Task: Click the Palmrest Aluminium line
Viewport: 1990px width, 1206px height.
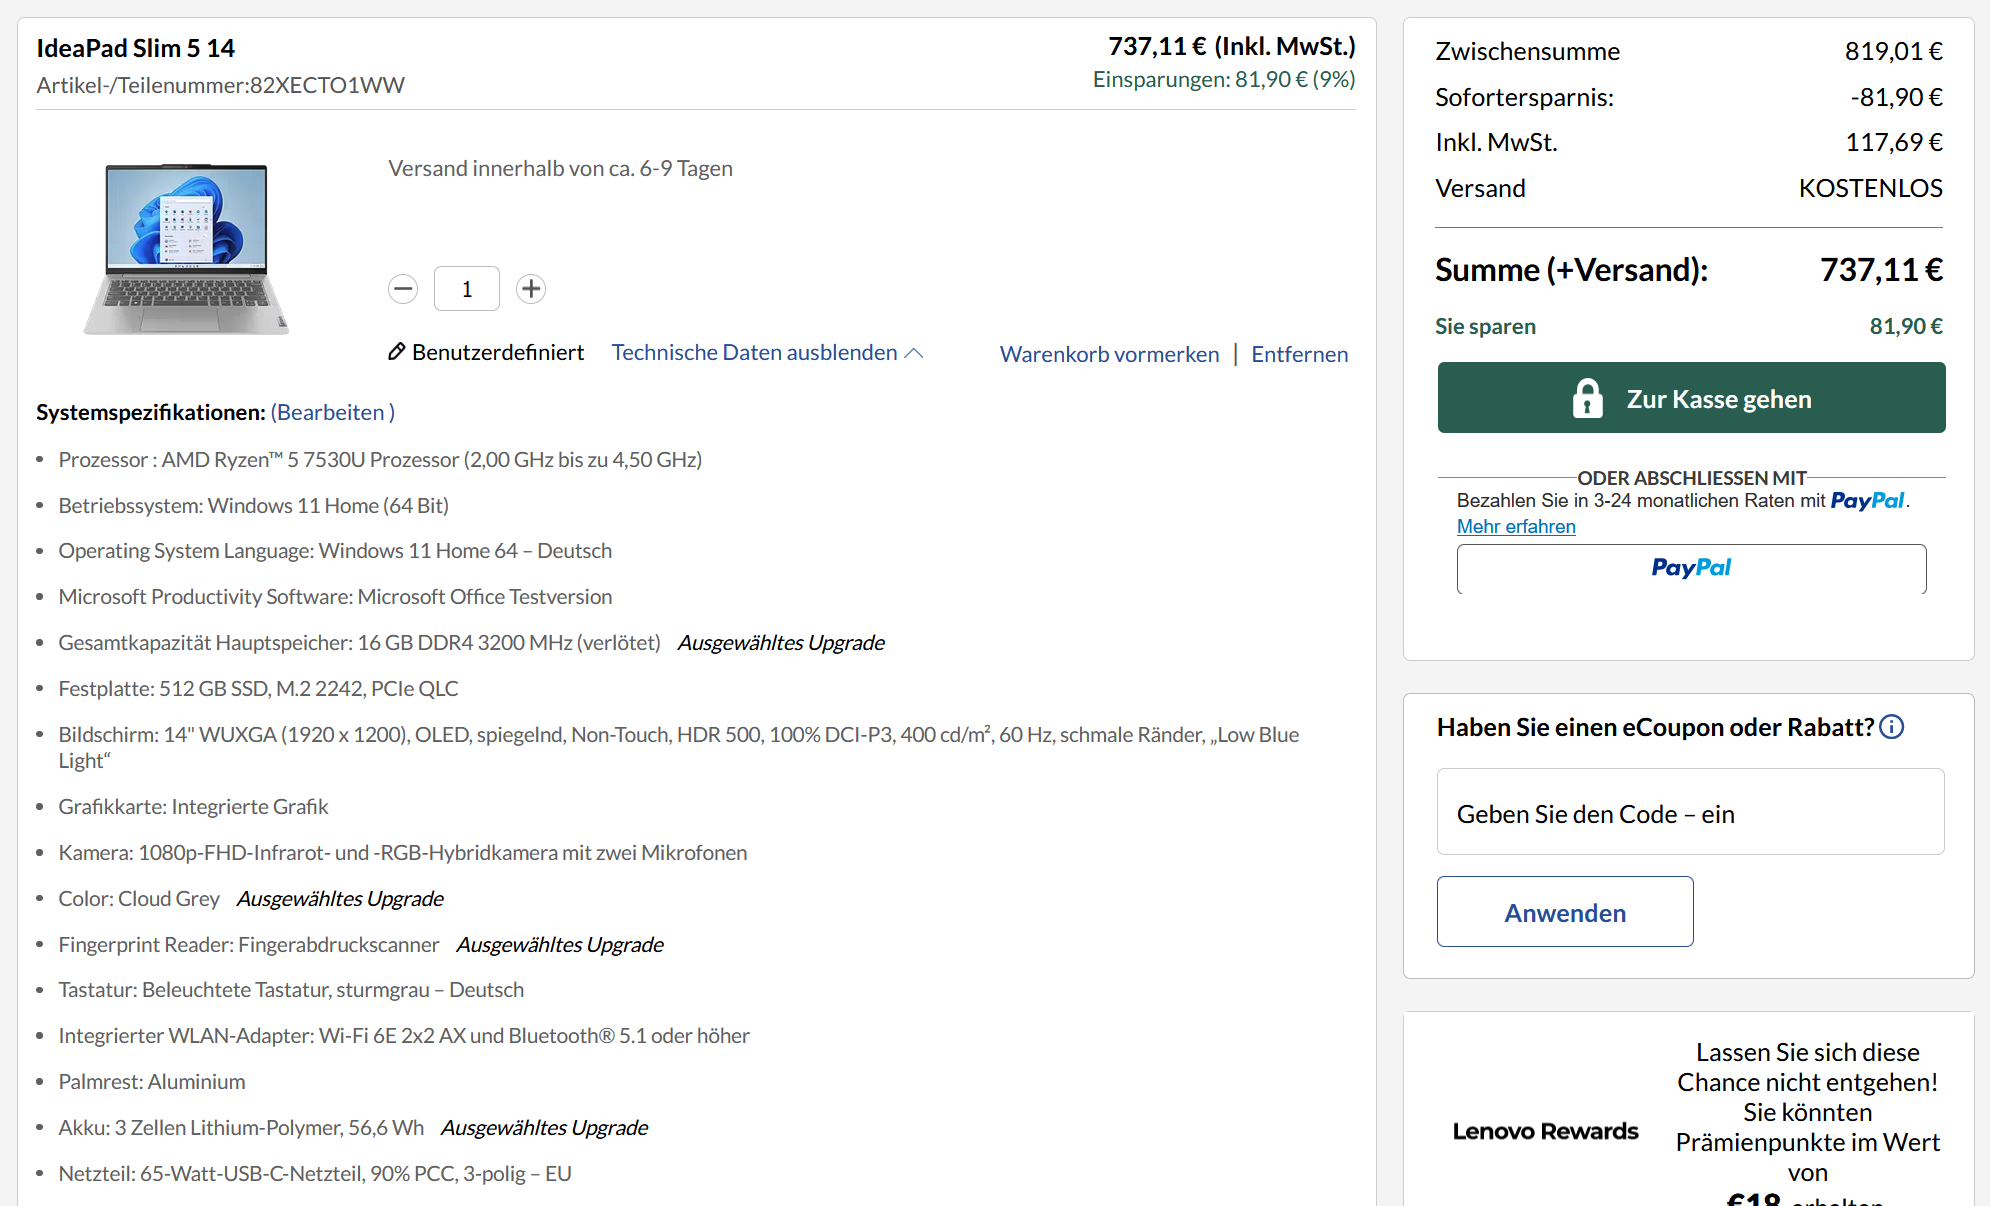Action: pos(152,1081)
